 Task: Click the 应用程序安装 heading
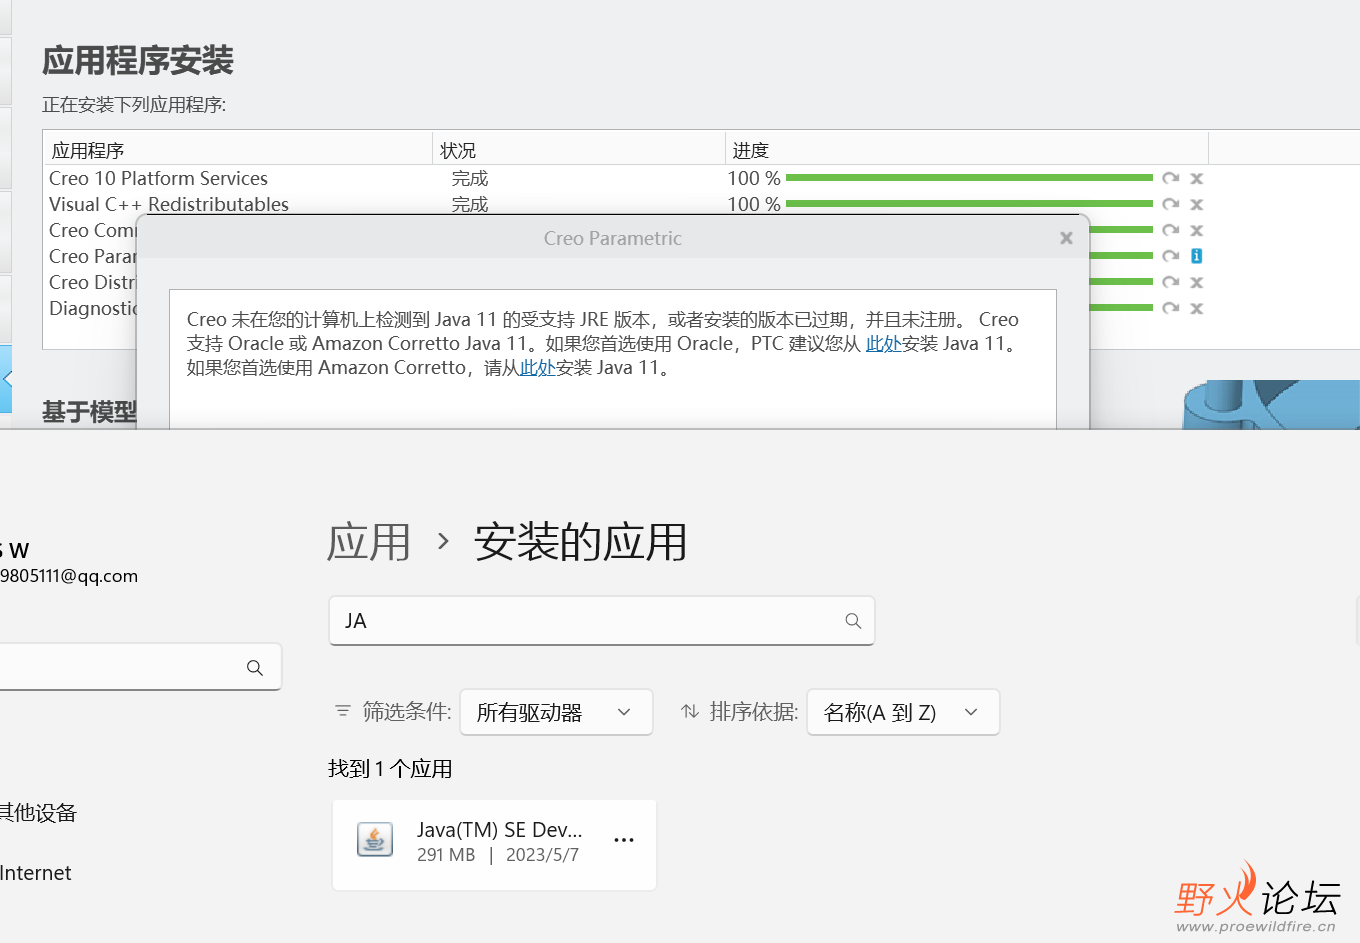138,60
